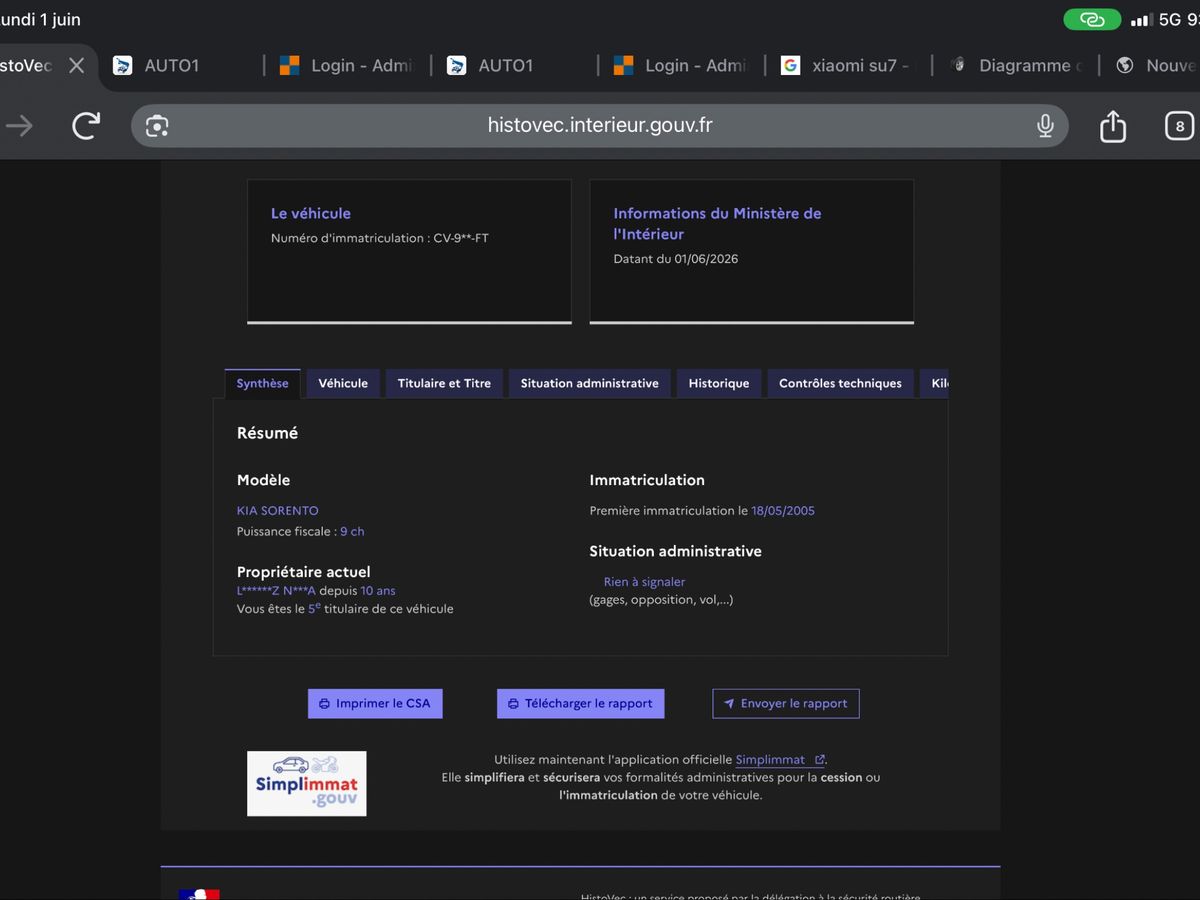The width and height of the screenshot is (1200, 900).
Task: Click the Puissance fiscale 9 ch value
Action: click(x=352, y=532)
